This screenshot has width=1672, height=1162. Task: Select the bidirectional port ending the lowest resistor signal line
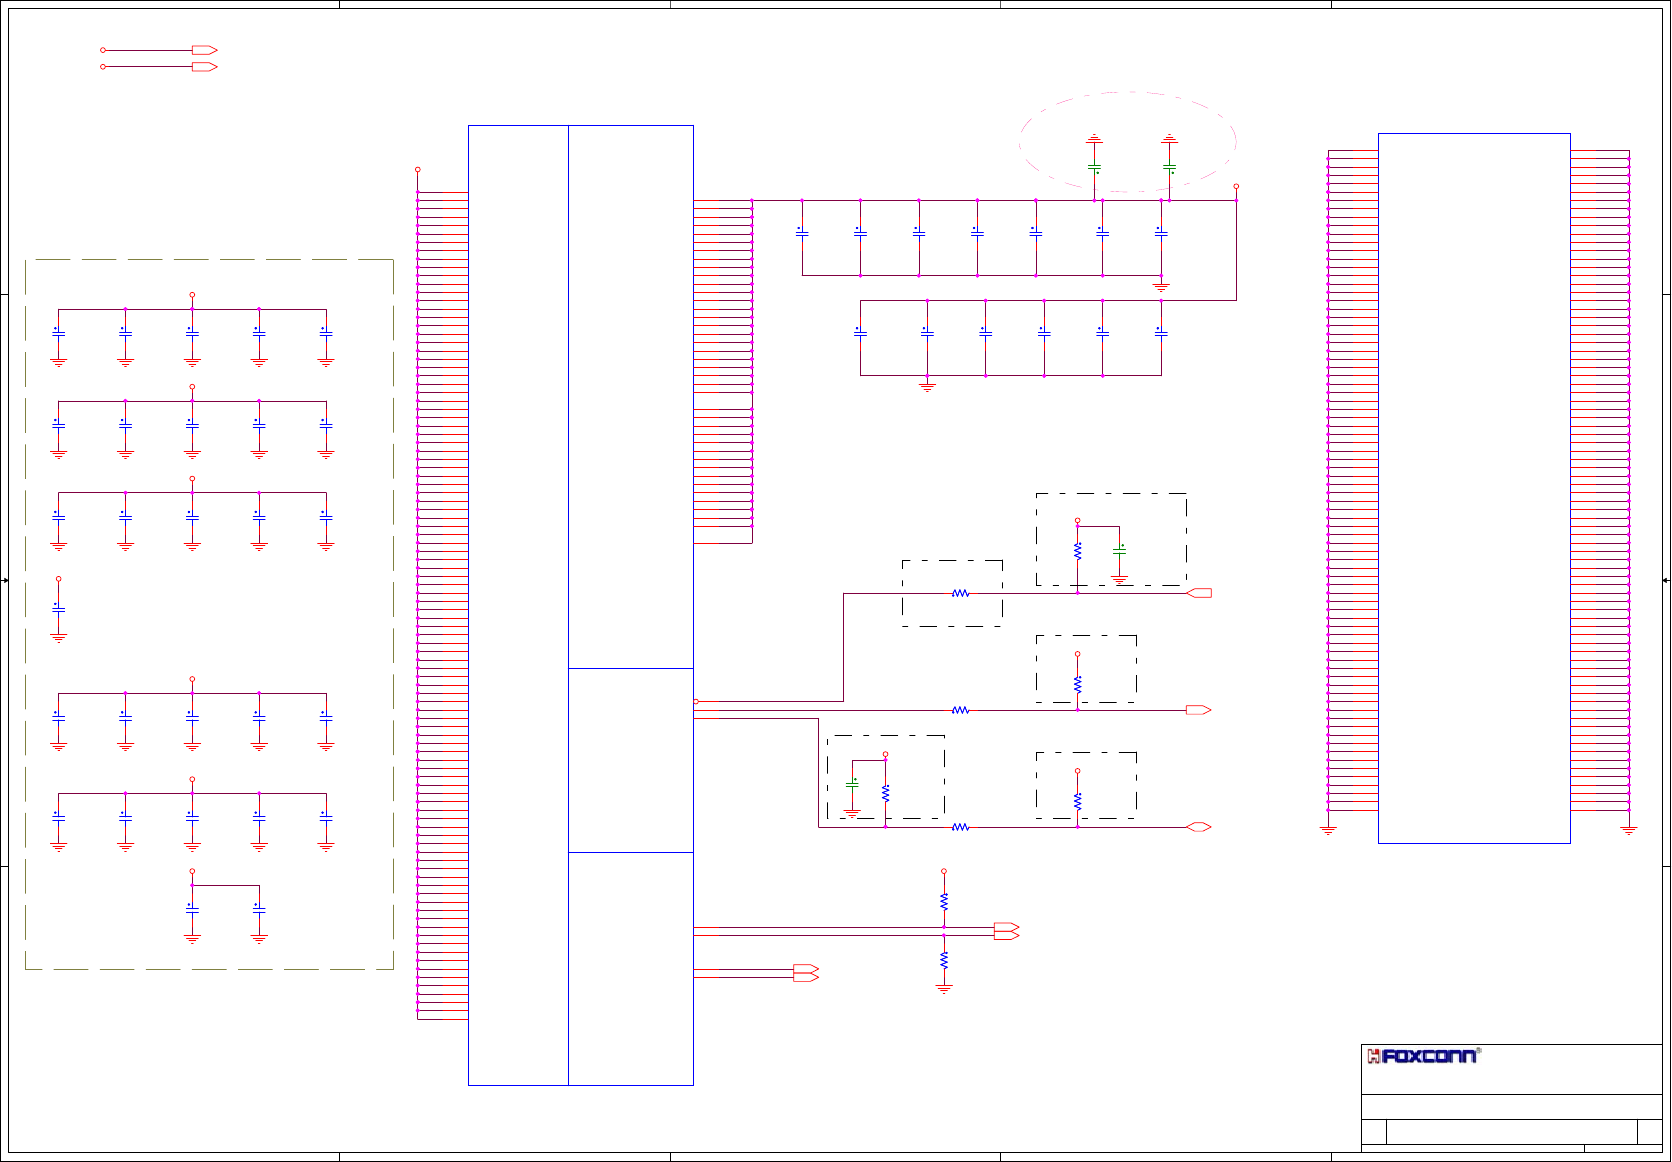pos(1198,827)
